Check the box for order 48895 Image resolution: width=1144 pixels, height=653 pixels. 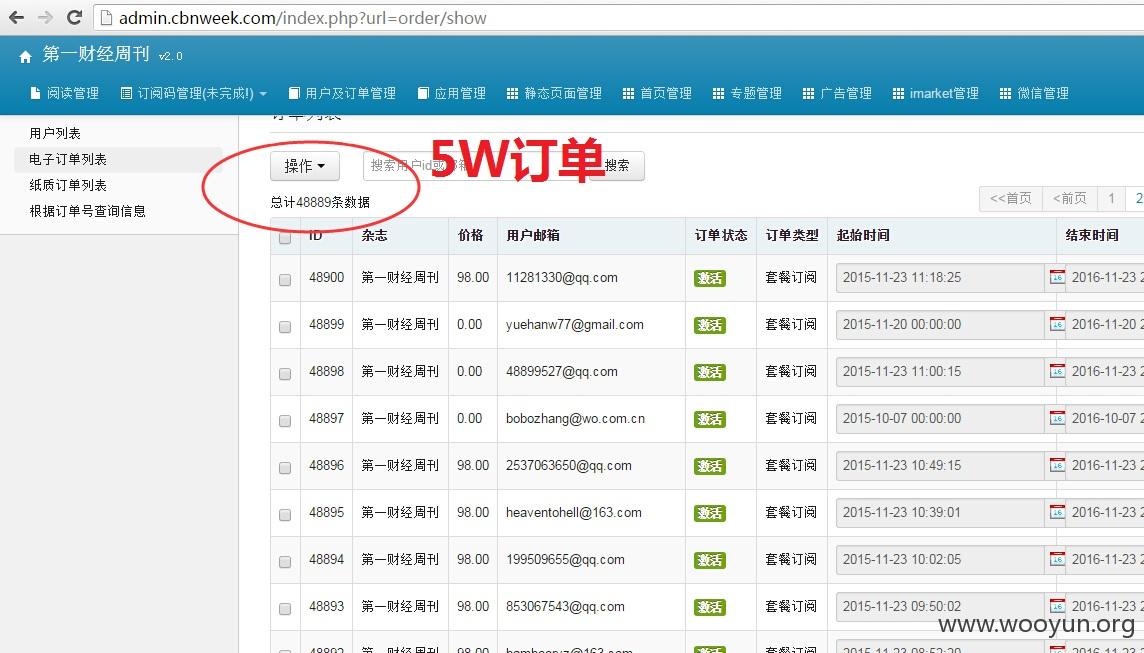[x=285, y=514]
